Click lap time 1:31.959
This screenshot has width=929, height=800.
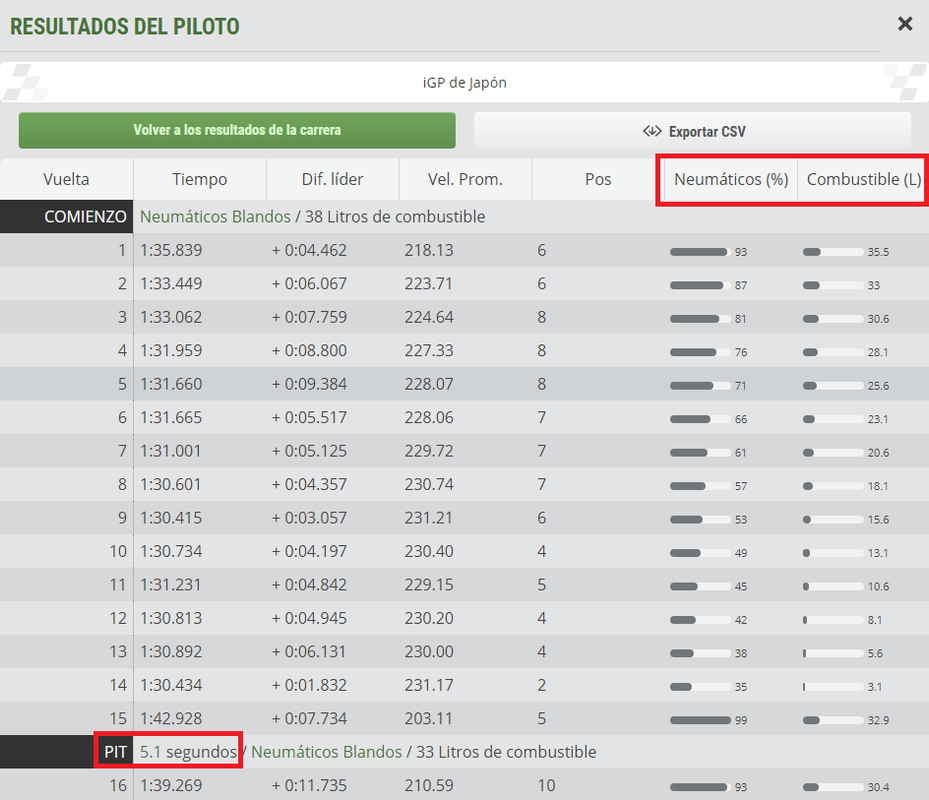point(171,351)
